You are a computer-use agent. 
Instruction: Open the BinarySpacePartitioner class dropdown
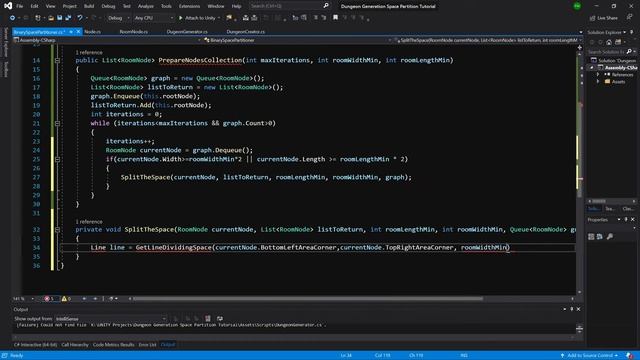298,40
